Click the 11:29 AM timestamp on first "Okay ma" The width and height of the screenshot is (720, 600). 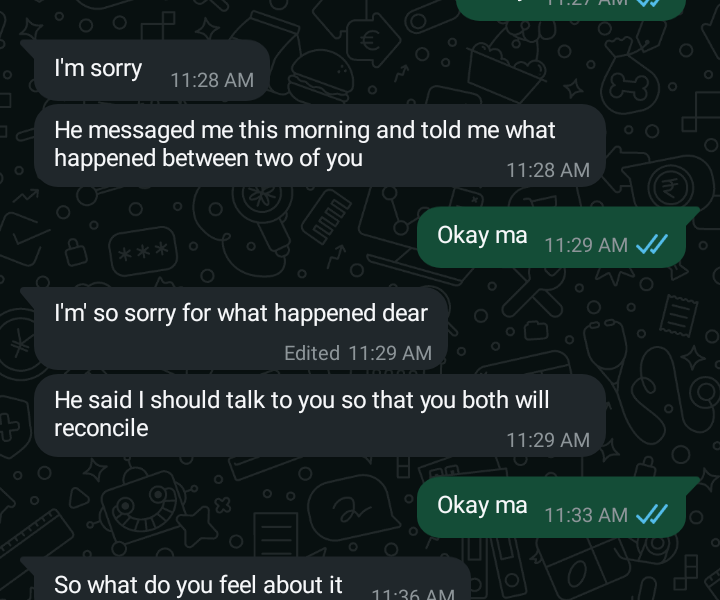coord(586,245)
